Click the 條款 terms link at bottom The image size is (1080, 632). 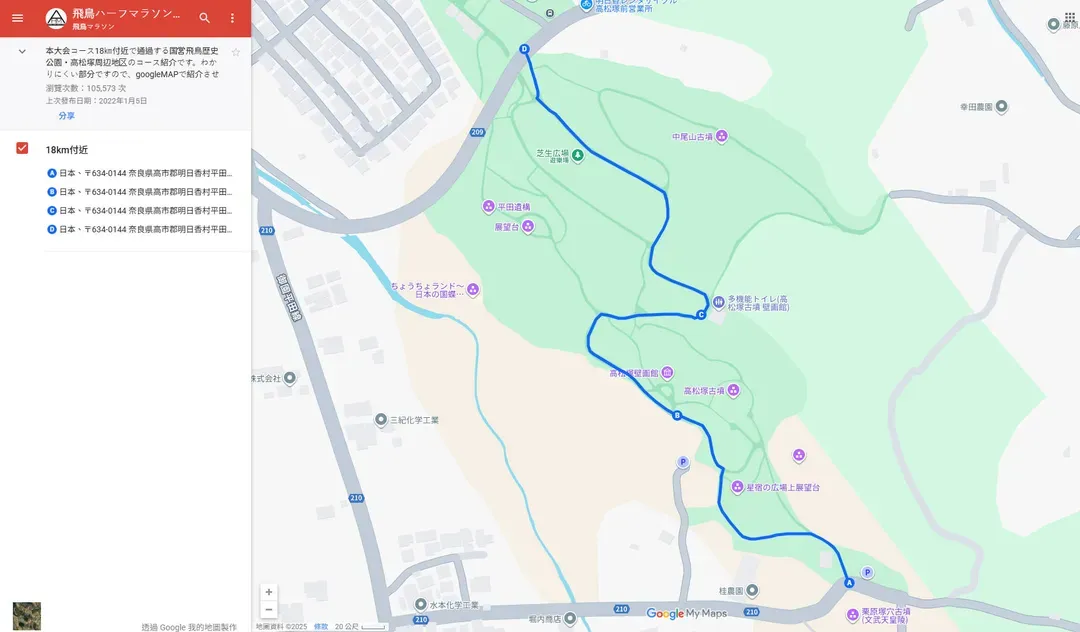pyautogui.click(x=321, y=626)
